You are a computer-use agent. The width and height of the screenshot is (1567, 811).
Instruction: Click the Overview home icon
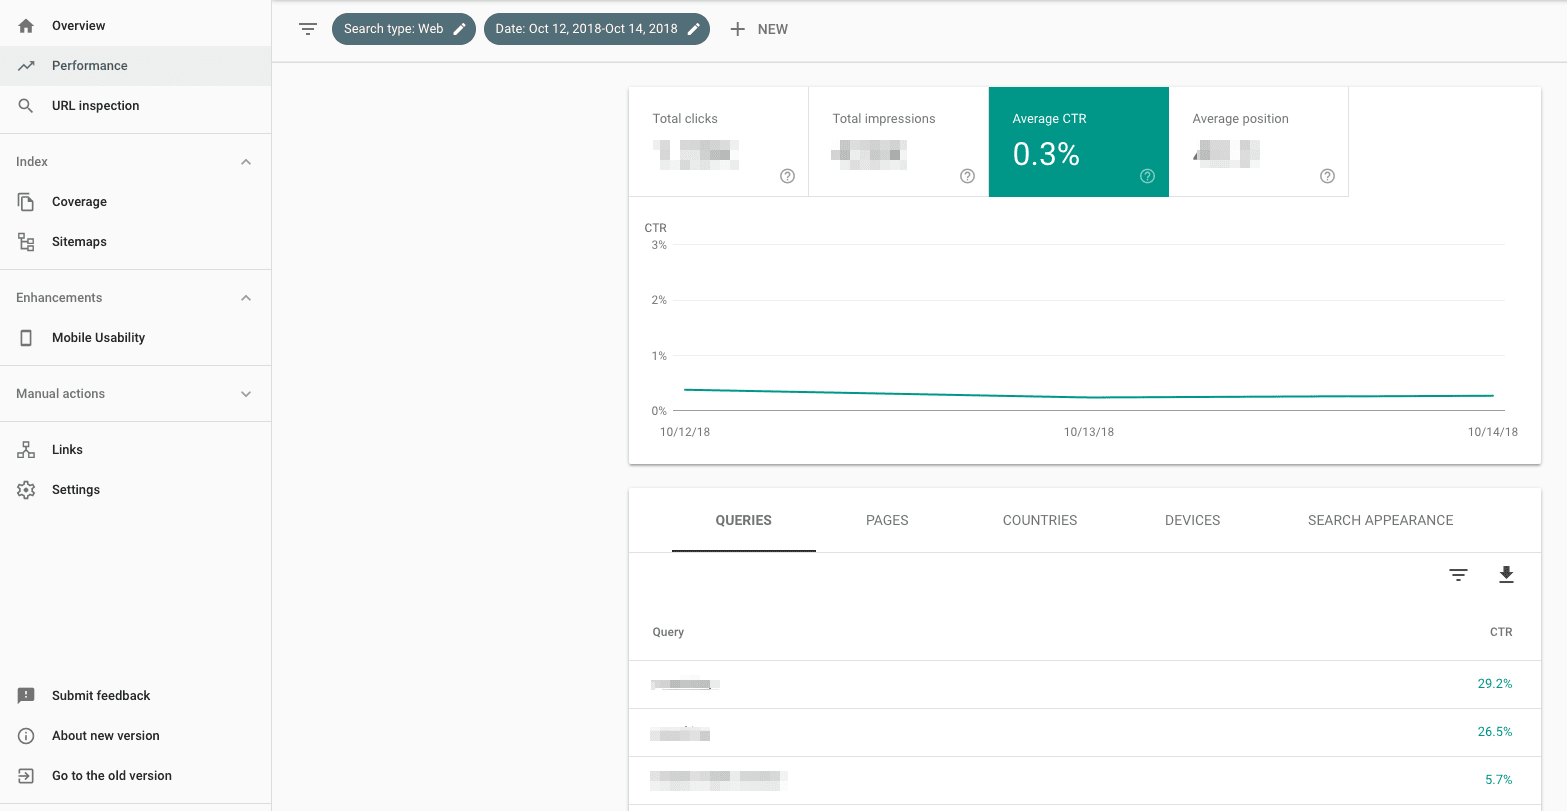click(x=26, y=25)
